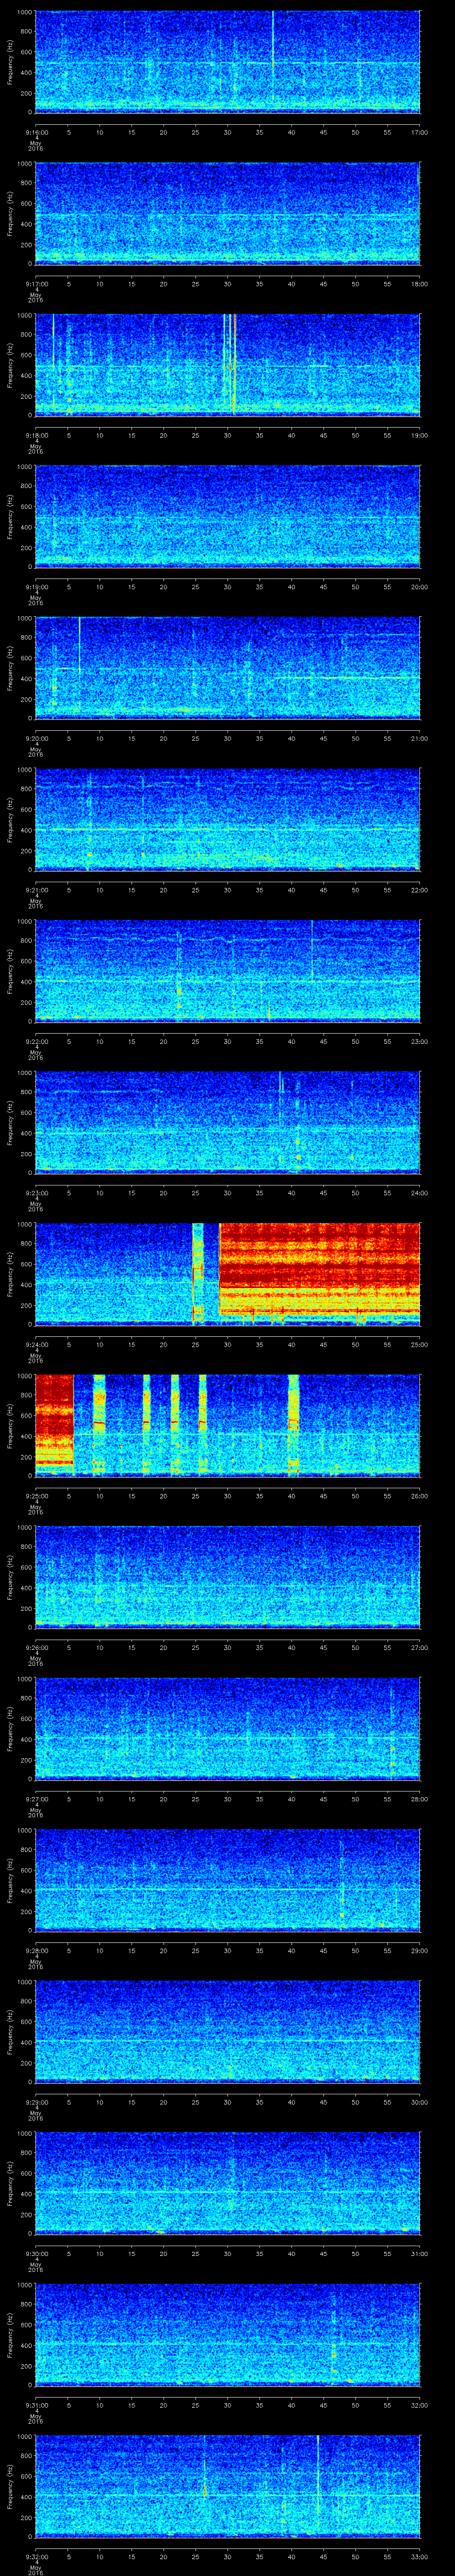
Task: Pick the '29:00' end time label
Action: click(x=419, y=1950)
